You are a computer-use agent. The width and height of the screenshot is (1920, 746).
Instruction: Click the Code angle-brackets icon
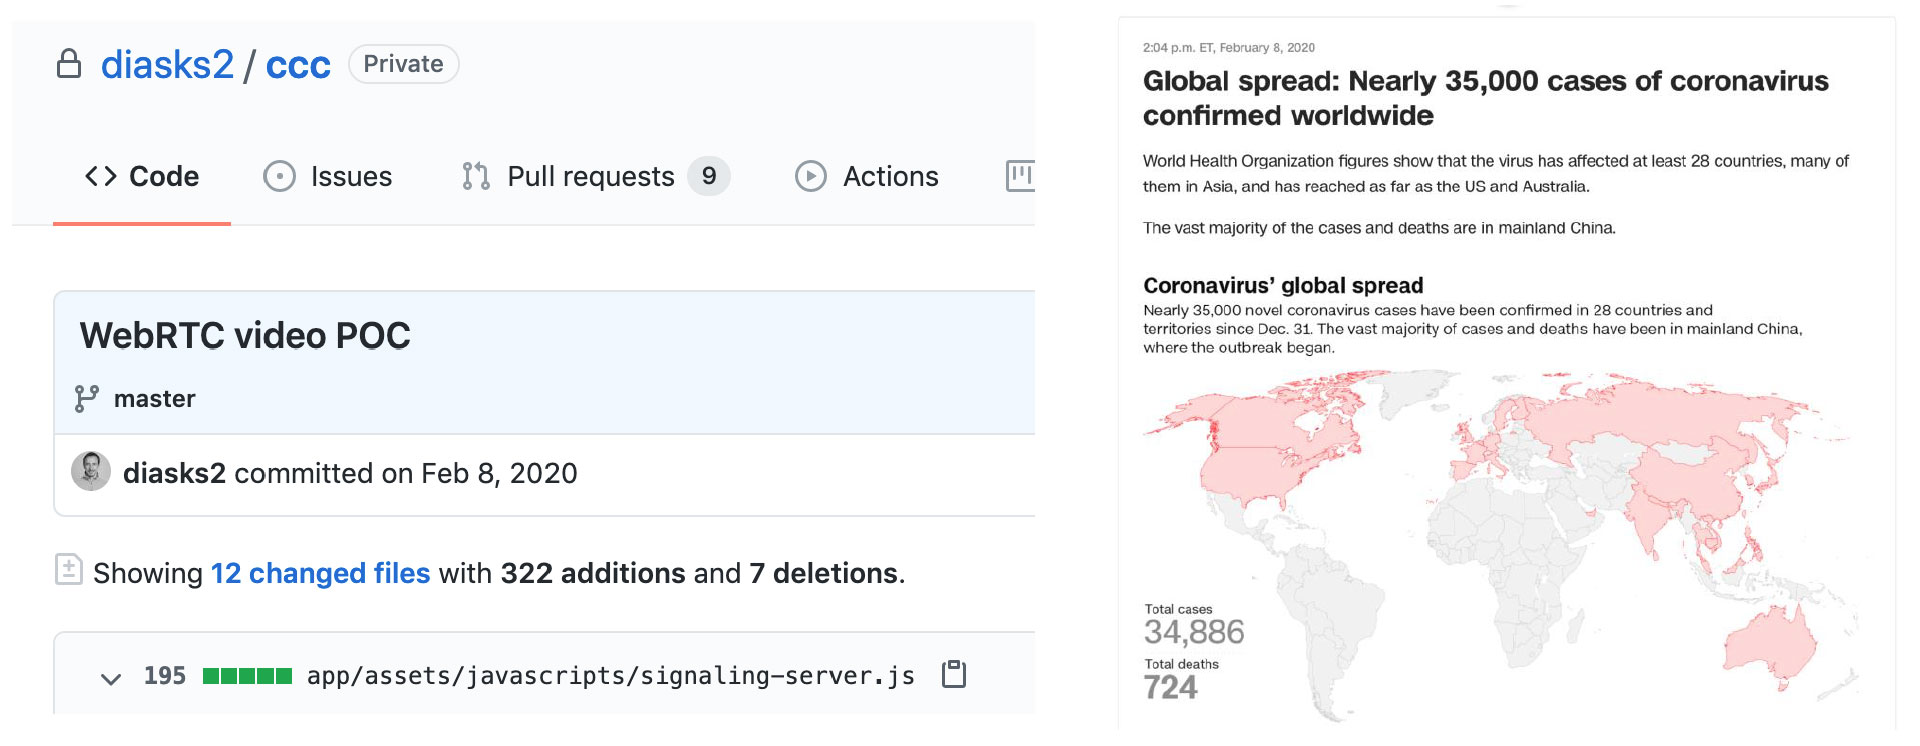101,176
